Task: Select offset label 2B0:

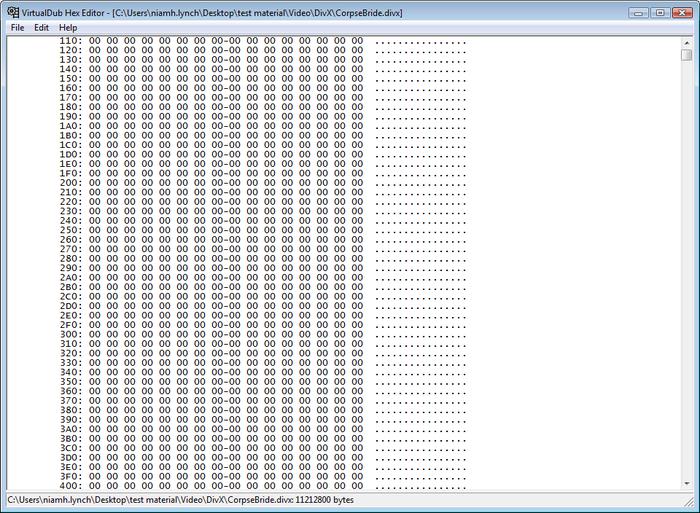Action: (71, 287)
